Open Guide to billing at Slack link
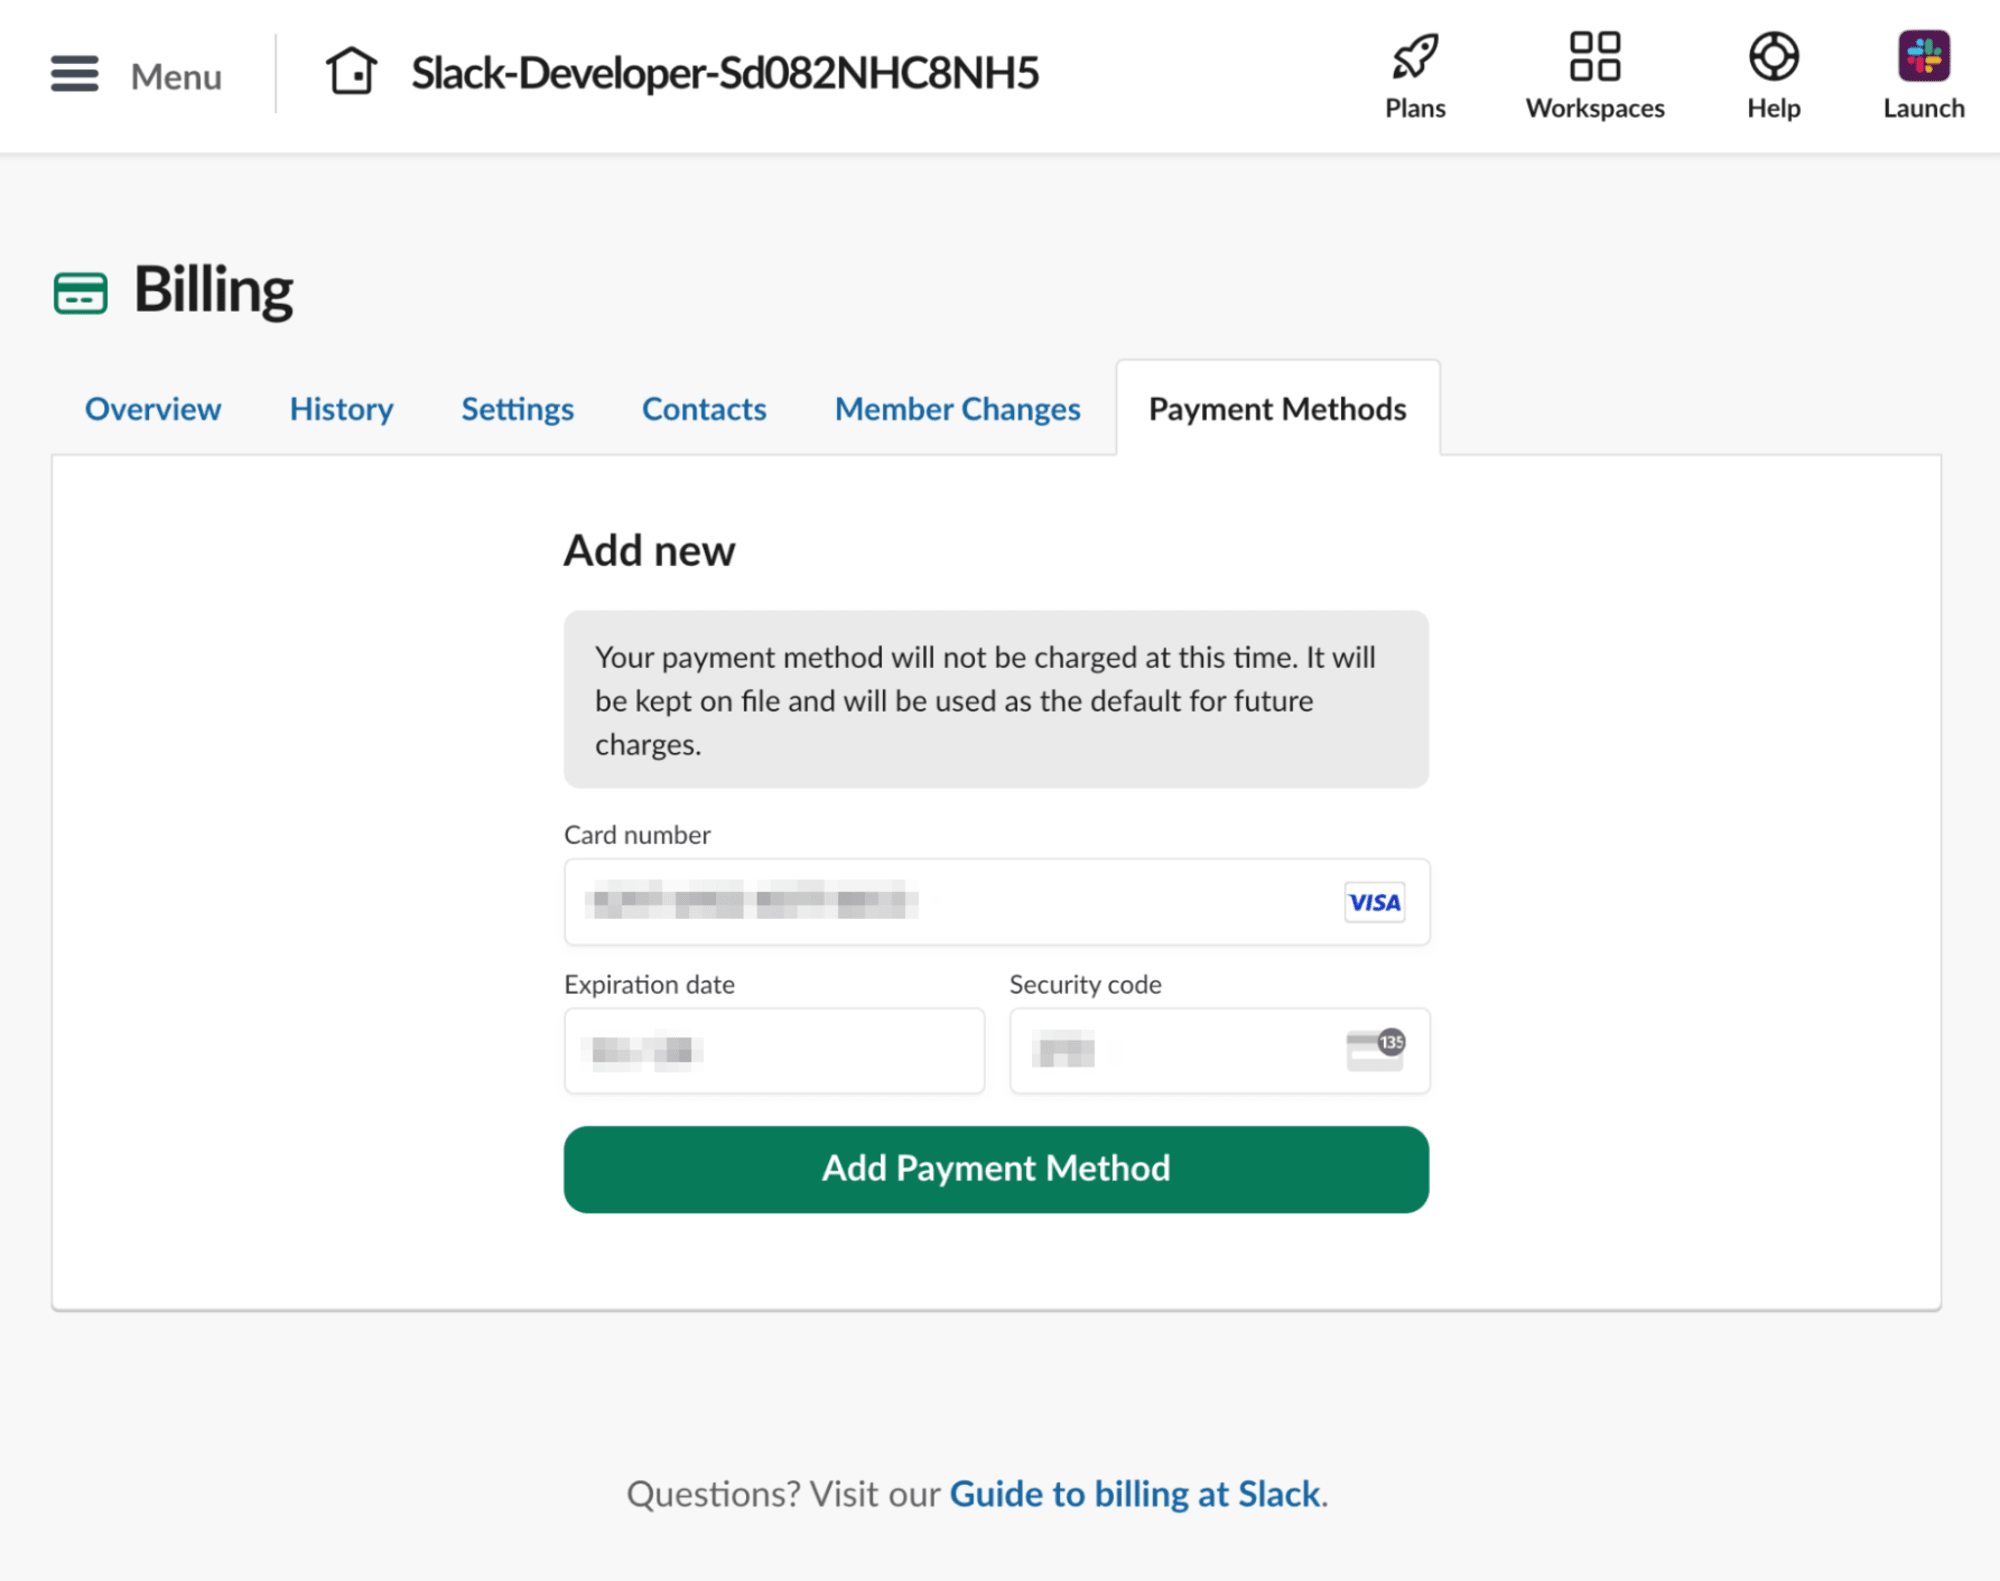Viewport: 2000px width, 1581px height. pyautogui.click(x=1135, y=1493)
